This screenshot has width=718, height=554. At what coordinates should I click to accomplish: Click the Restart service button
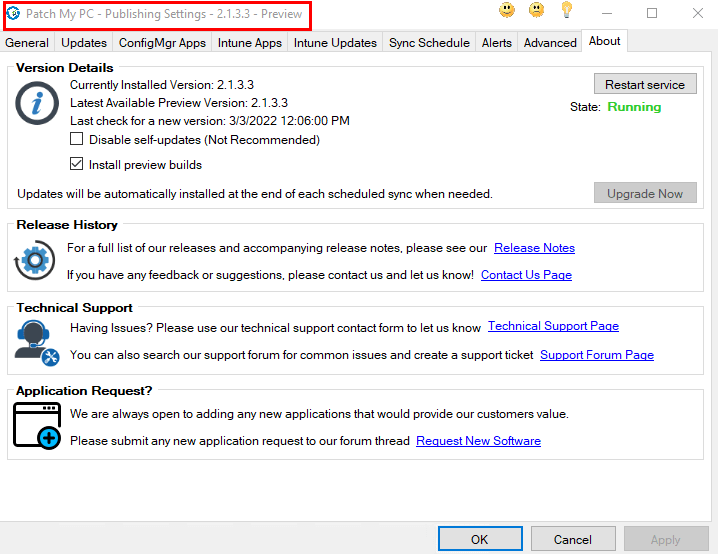click(x=645, y=84)
